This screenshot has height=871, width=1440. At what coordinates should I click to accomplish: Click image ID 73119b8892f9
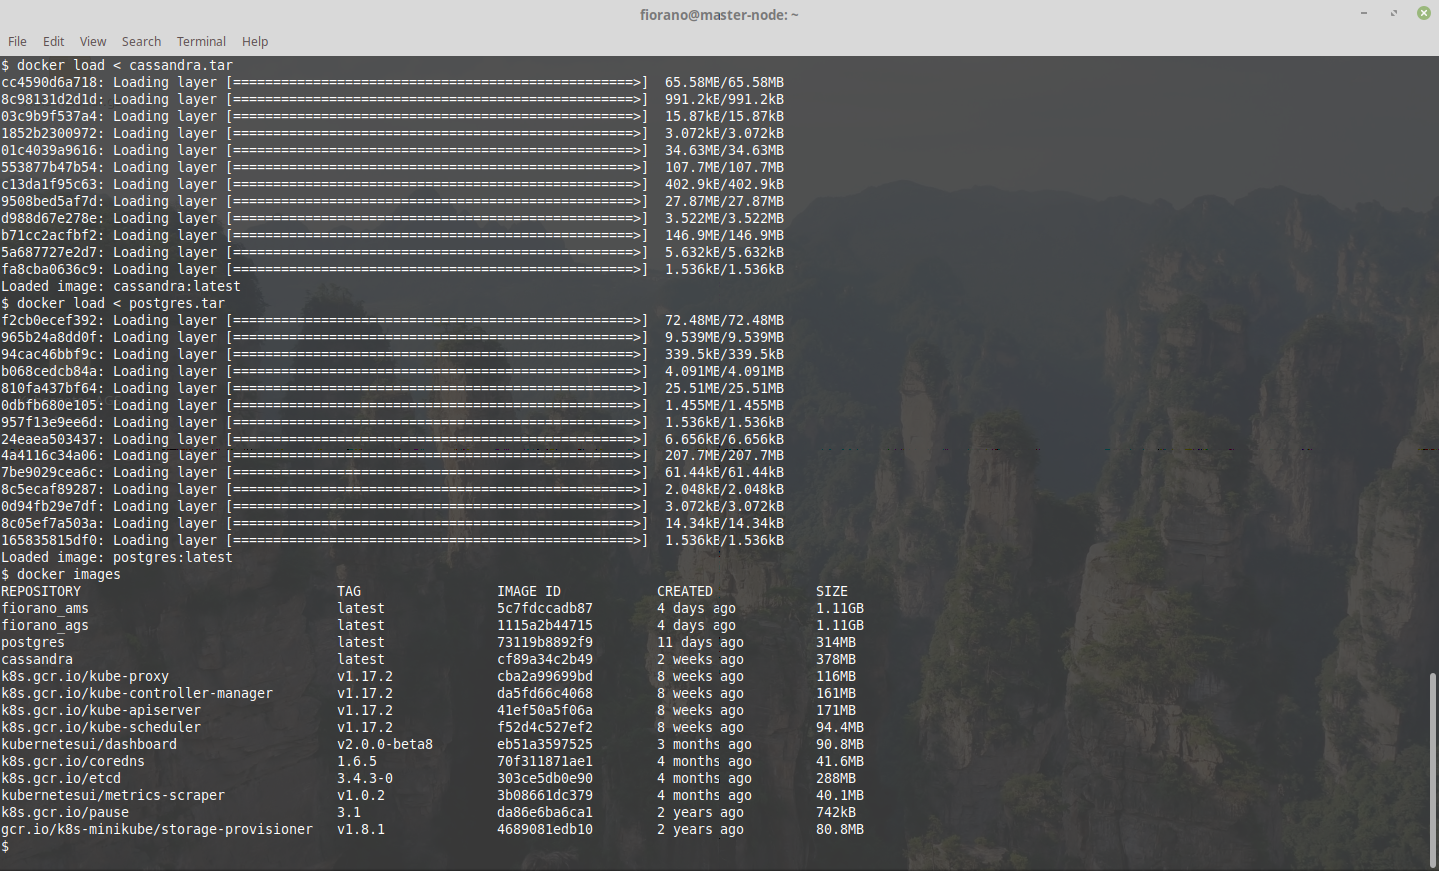545,642
